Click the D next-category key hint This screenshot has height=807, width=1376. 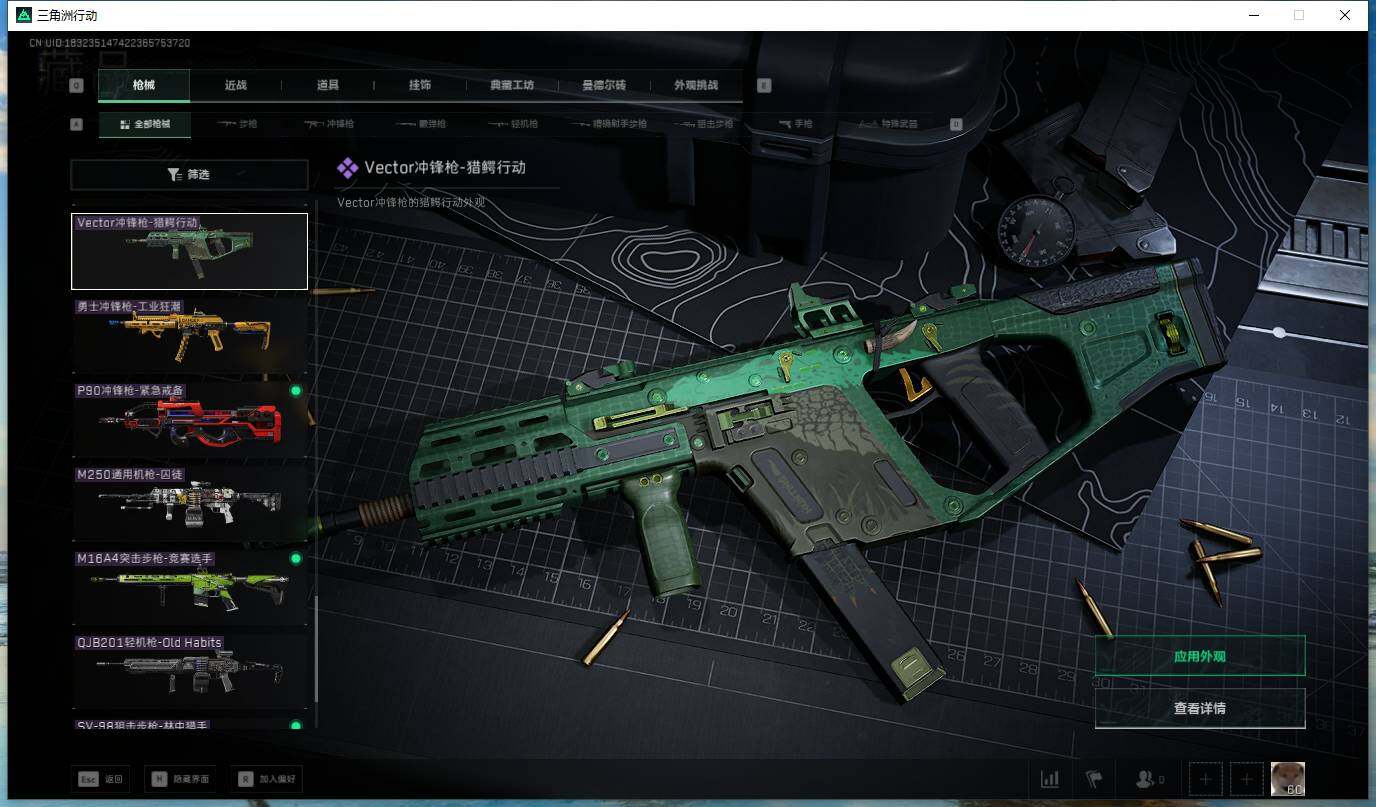coord(956,125)
